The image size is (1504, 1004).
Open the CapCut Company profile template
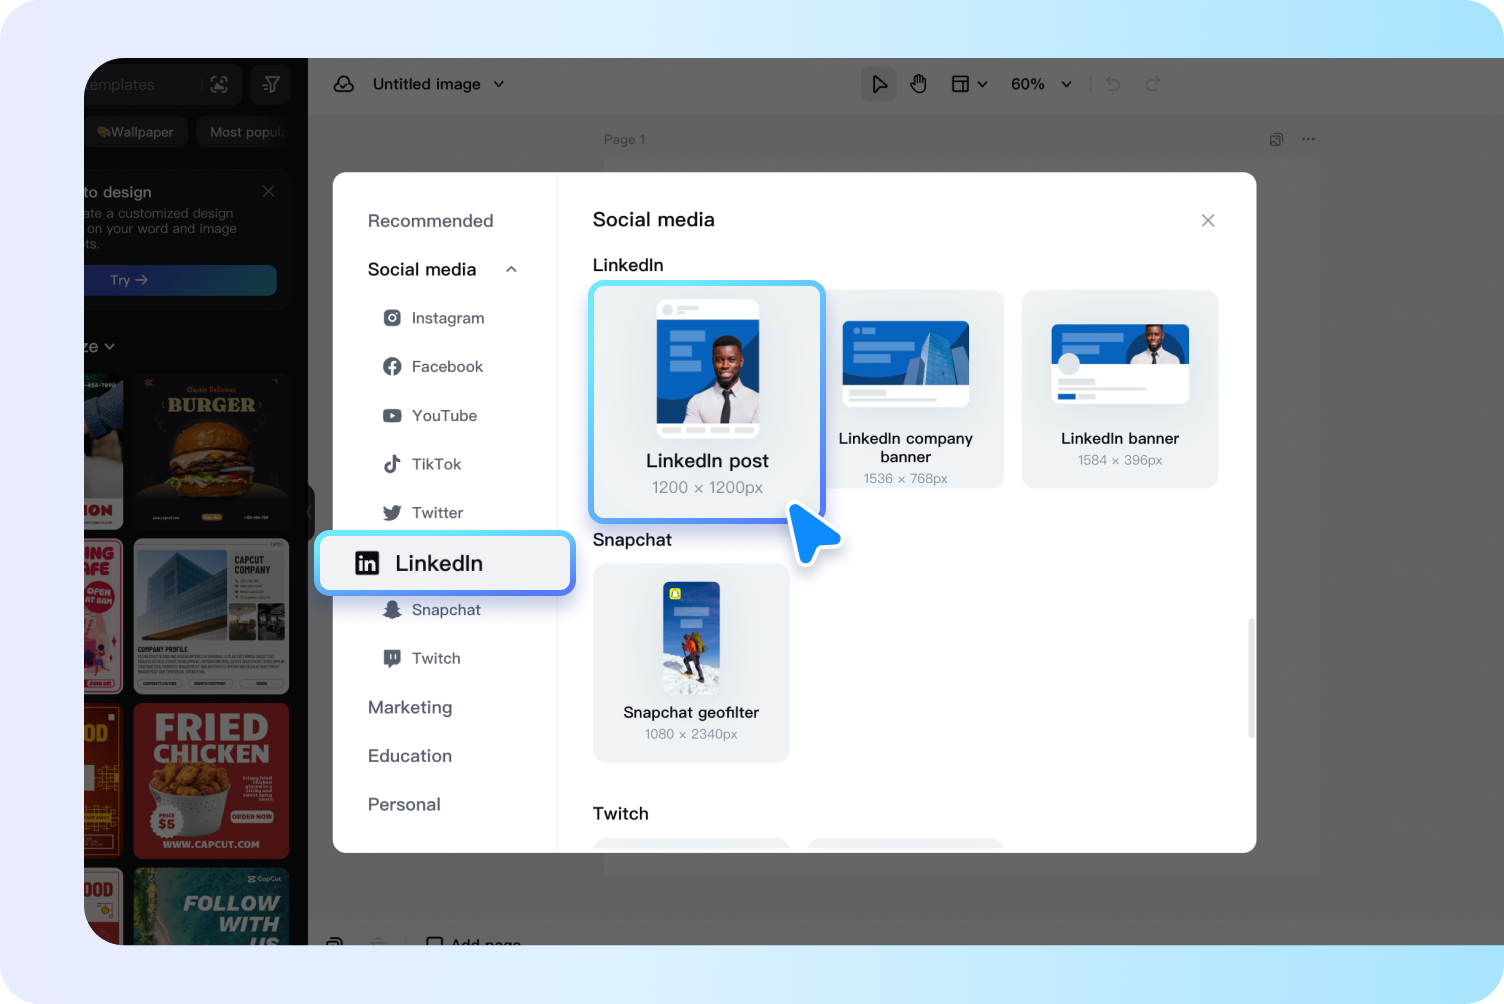(x=211, y=616)
